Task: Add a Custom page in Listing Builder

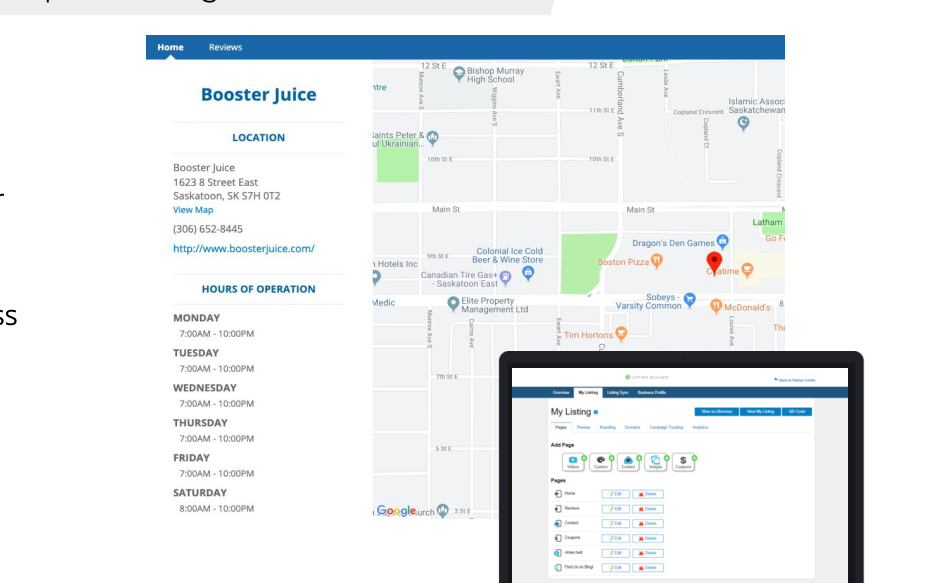Action: point(600,462)
